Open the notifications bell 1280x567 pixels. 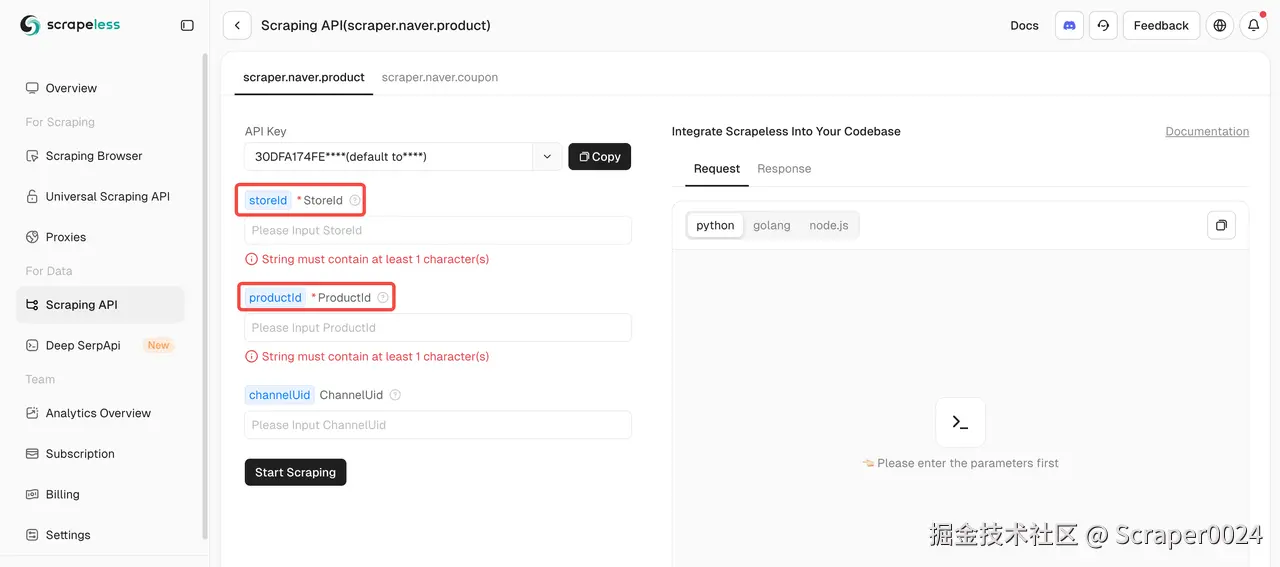1253,25
